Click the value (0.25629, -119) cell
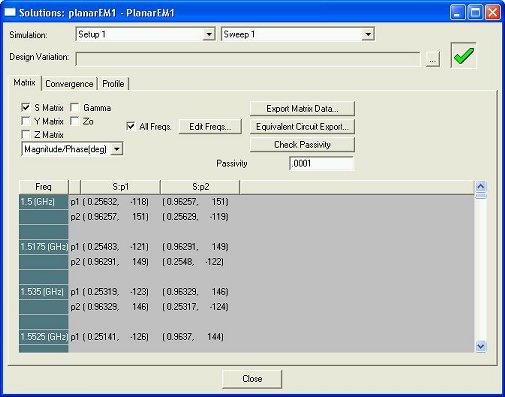This screenshot has width=505, height=397. pos(195,217)
